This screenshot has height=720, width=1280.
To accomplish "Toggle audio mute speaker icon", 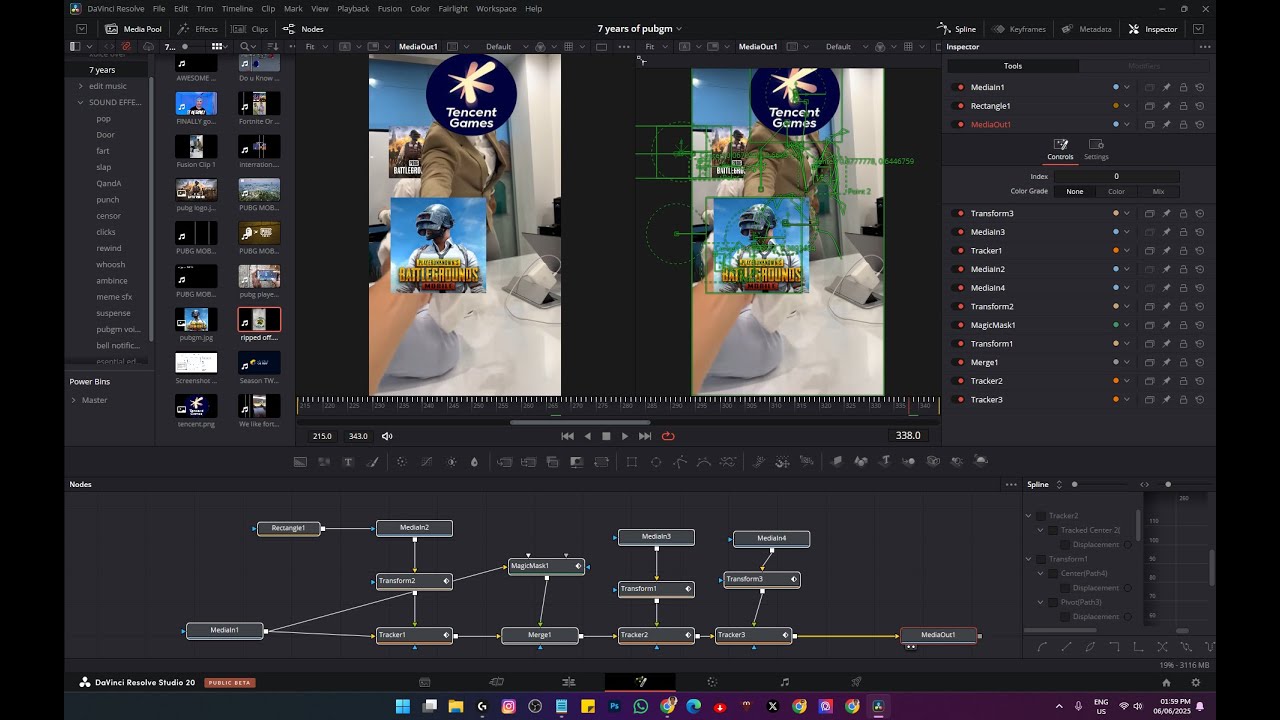I will tap(387, 436).
